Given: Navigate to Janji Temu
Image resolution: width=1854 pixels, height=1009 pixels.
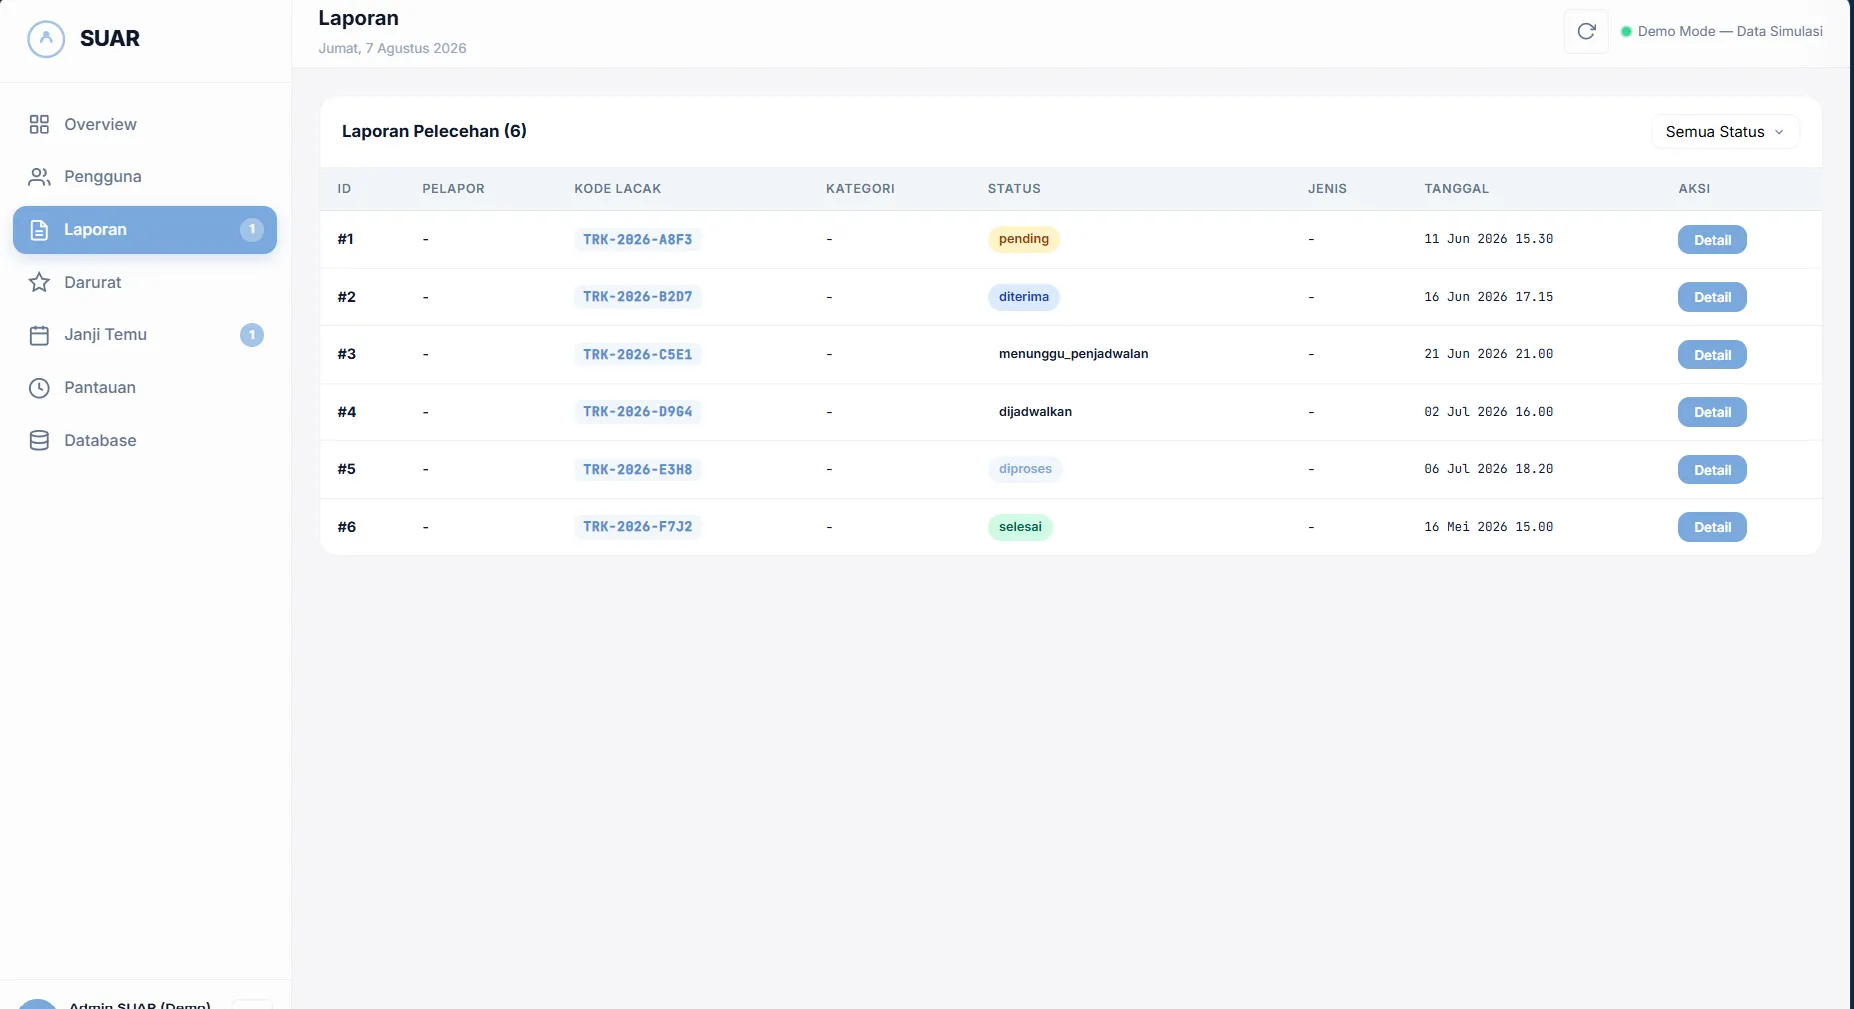Looking at the screenshot, I should point(145,335).
